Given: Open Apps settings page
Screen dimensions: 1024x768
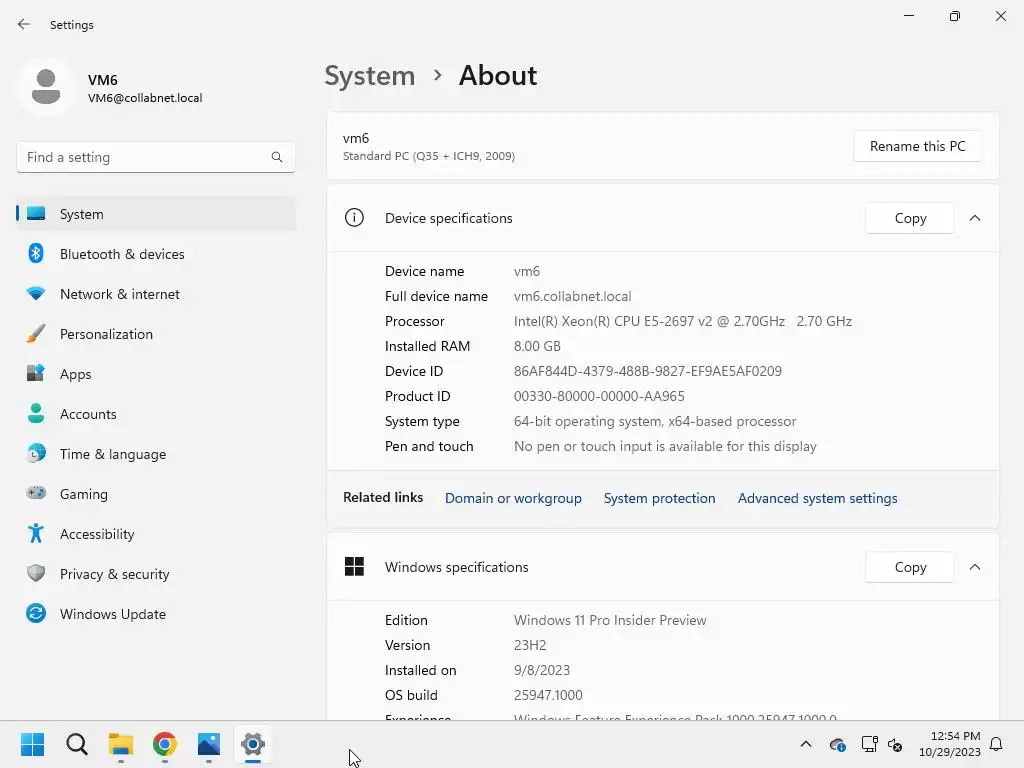Looking at the screenshot, I should (x=155, y=374).
